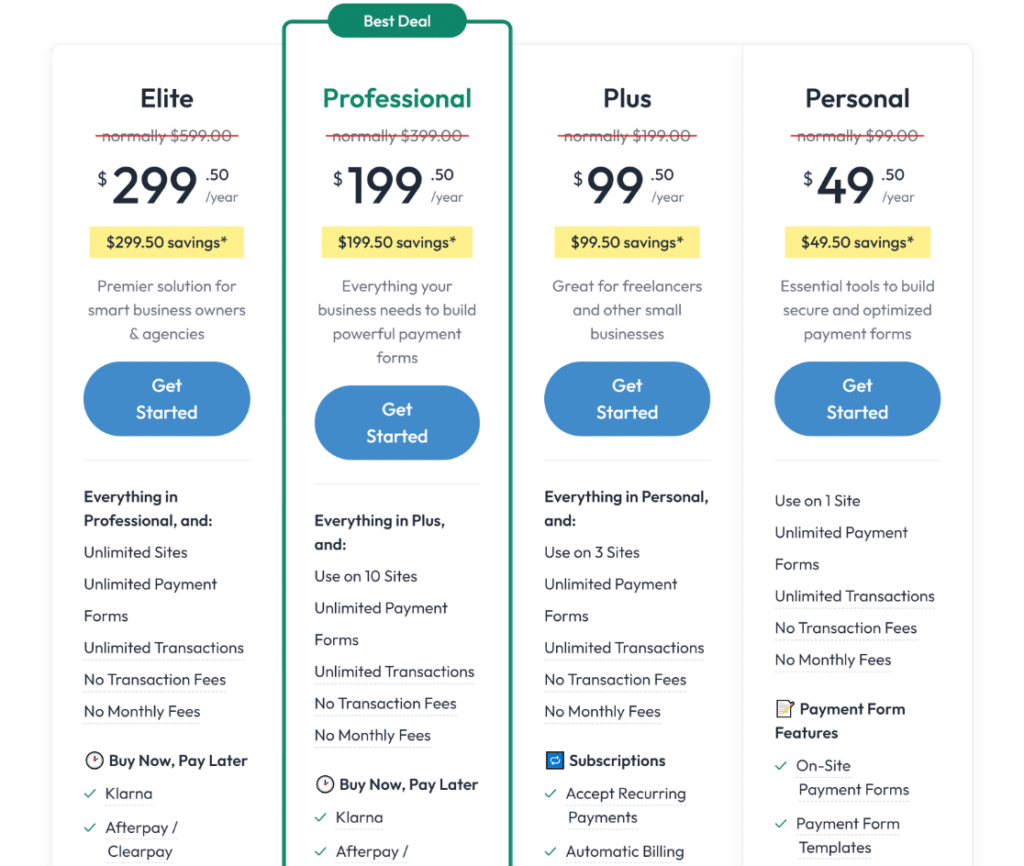The width and height of the screenshot is (1024, 866).
Task: Click the Payment Form Features document icon
Action: click(x=783, y=709)
